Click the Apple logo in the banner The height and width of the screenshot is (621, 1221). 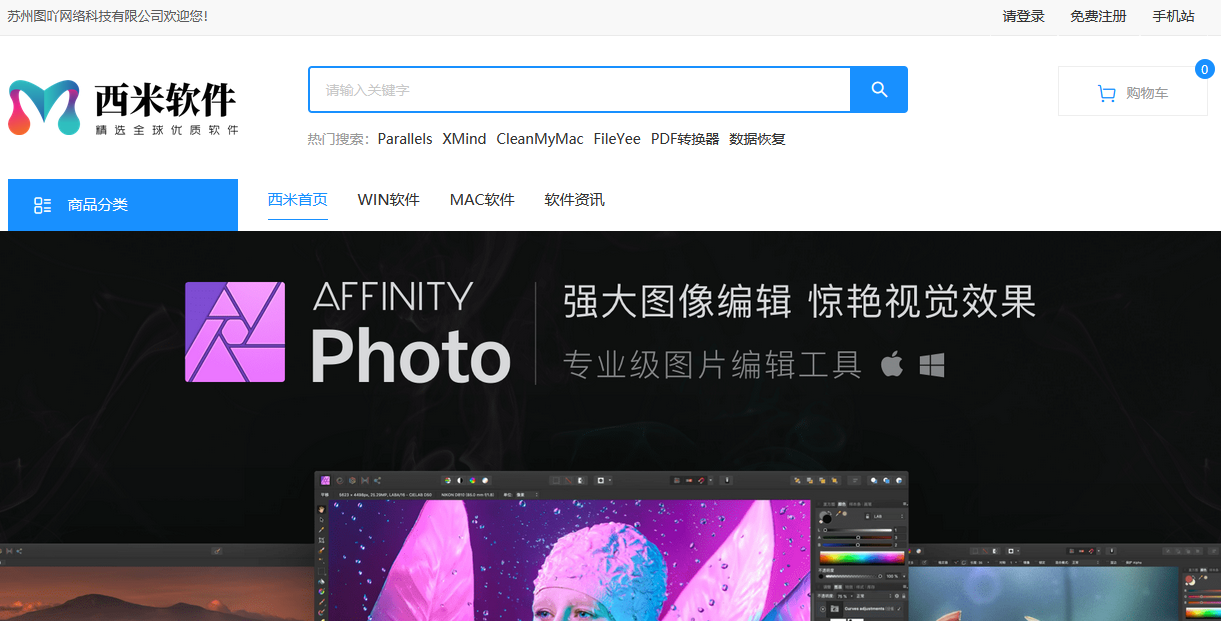tap(891, 365)
